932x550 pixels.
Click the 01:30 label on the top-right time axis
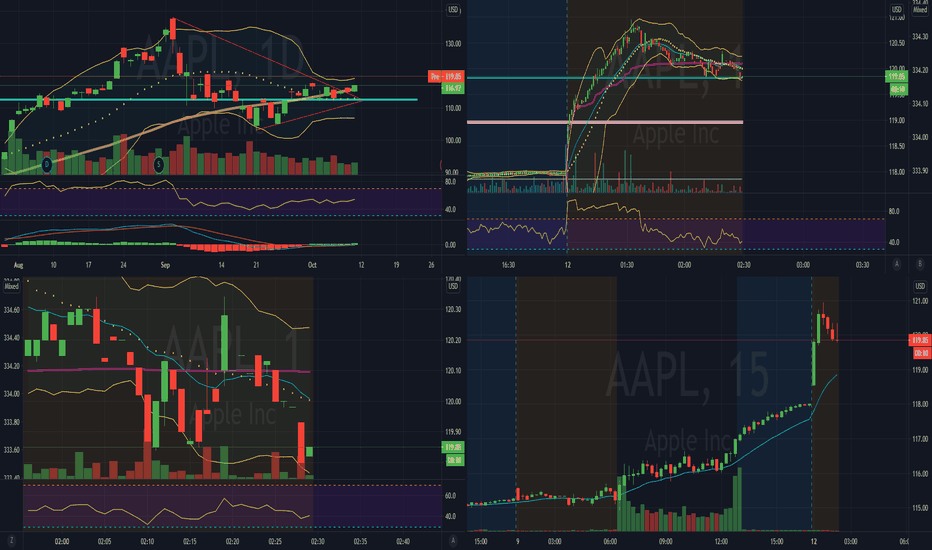tap(626, 265)
